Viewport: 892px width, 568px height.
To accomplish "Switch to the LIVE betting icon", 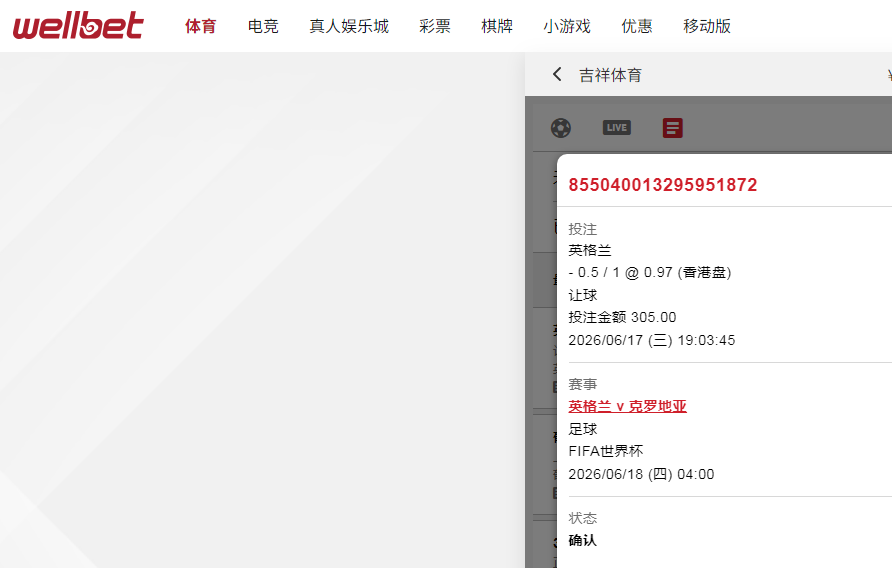I will [617, 128].
